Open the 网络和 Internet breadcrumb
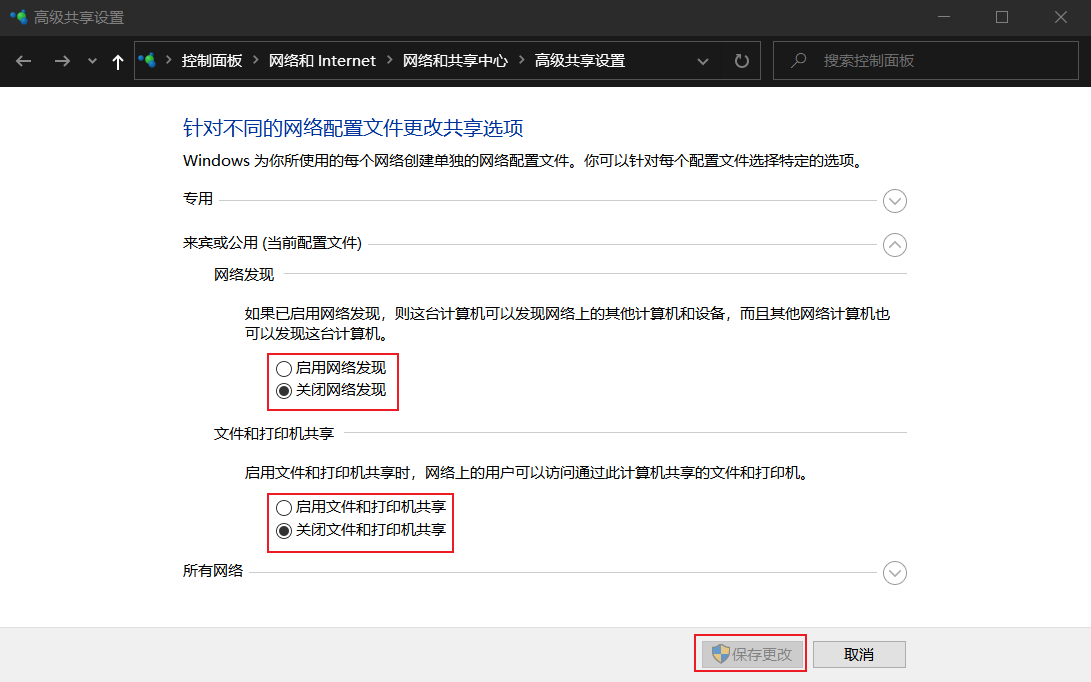1091x682 pixels. (322, 61)
